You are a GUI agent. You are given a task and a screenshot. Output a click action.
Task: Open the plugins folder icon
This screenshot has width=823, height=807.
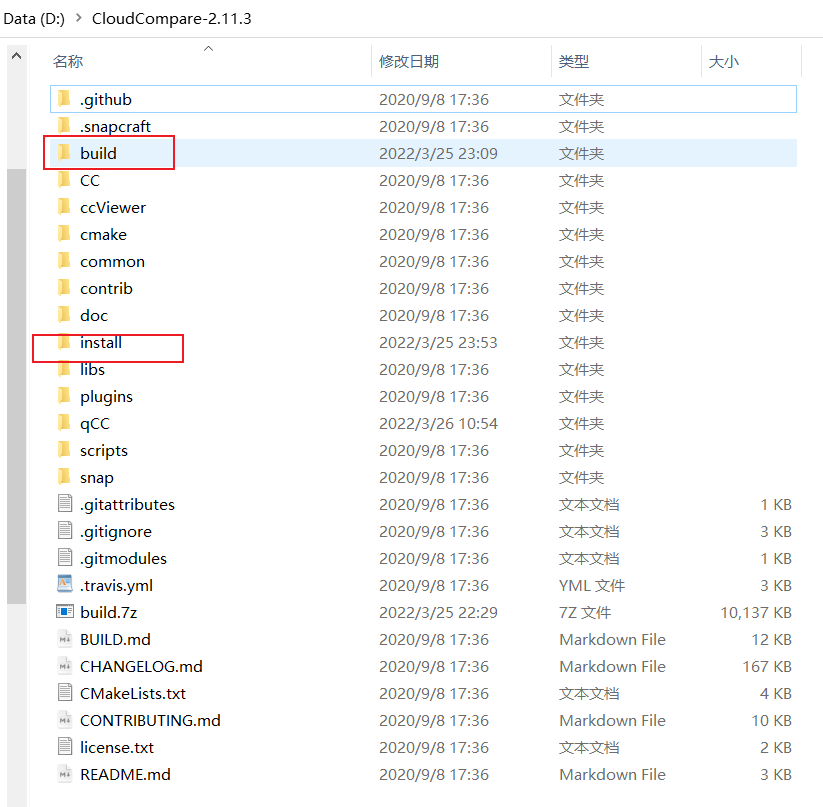(66, 396)
